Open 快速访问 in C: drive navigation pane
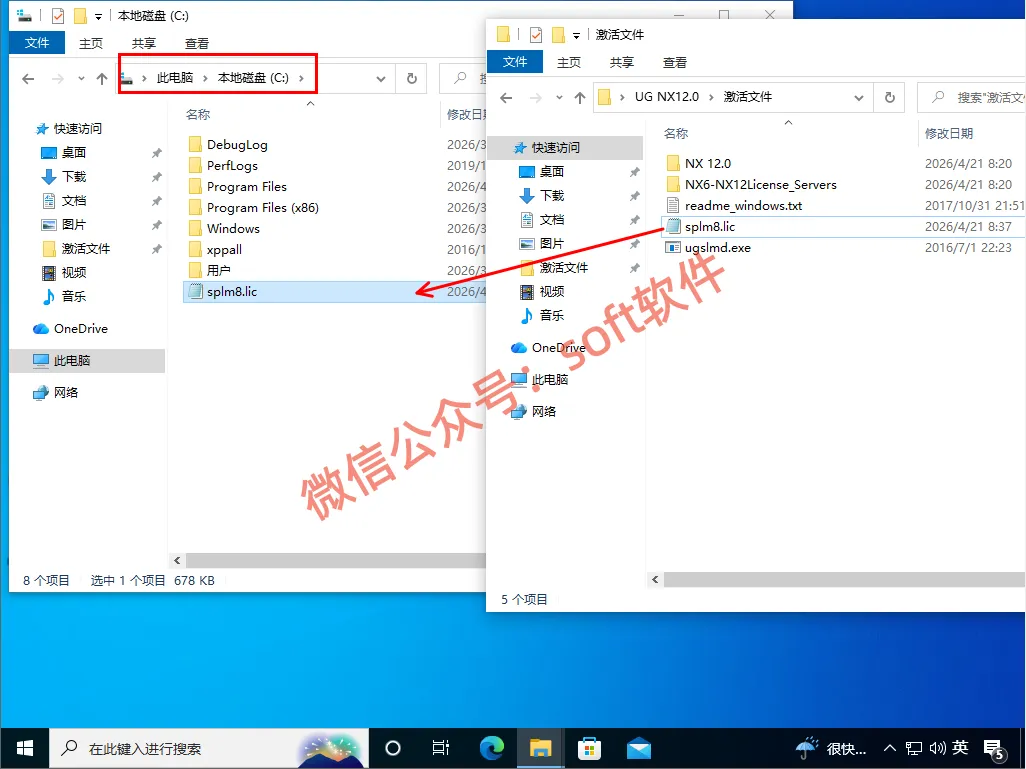The height and width of the screenshot is (769, 1026). tap(77, 128)
